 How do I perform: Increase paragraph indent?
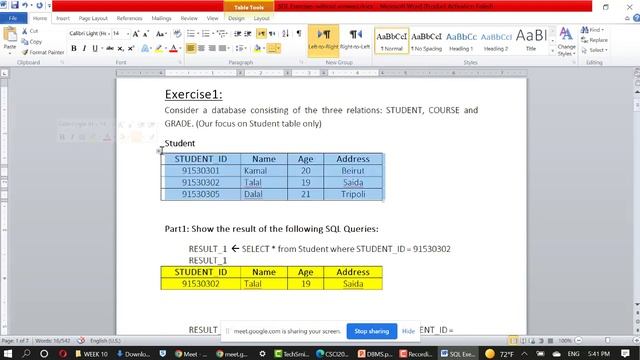tap(248, 34)
